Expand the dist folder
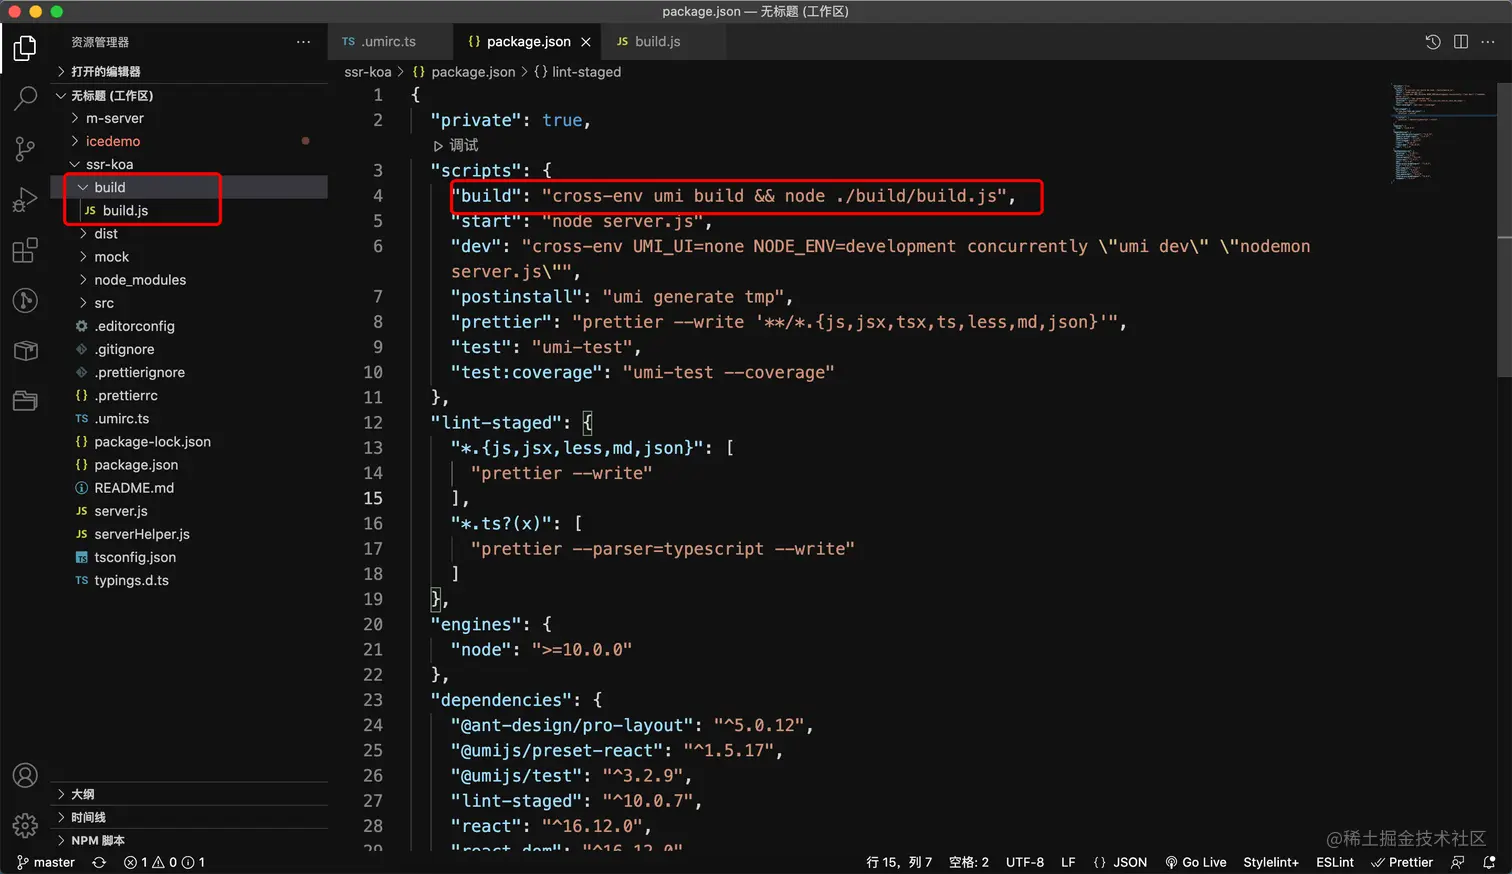 pyautogui.click(x=190, y=233)
